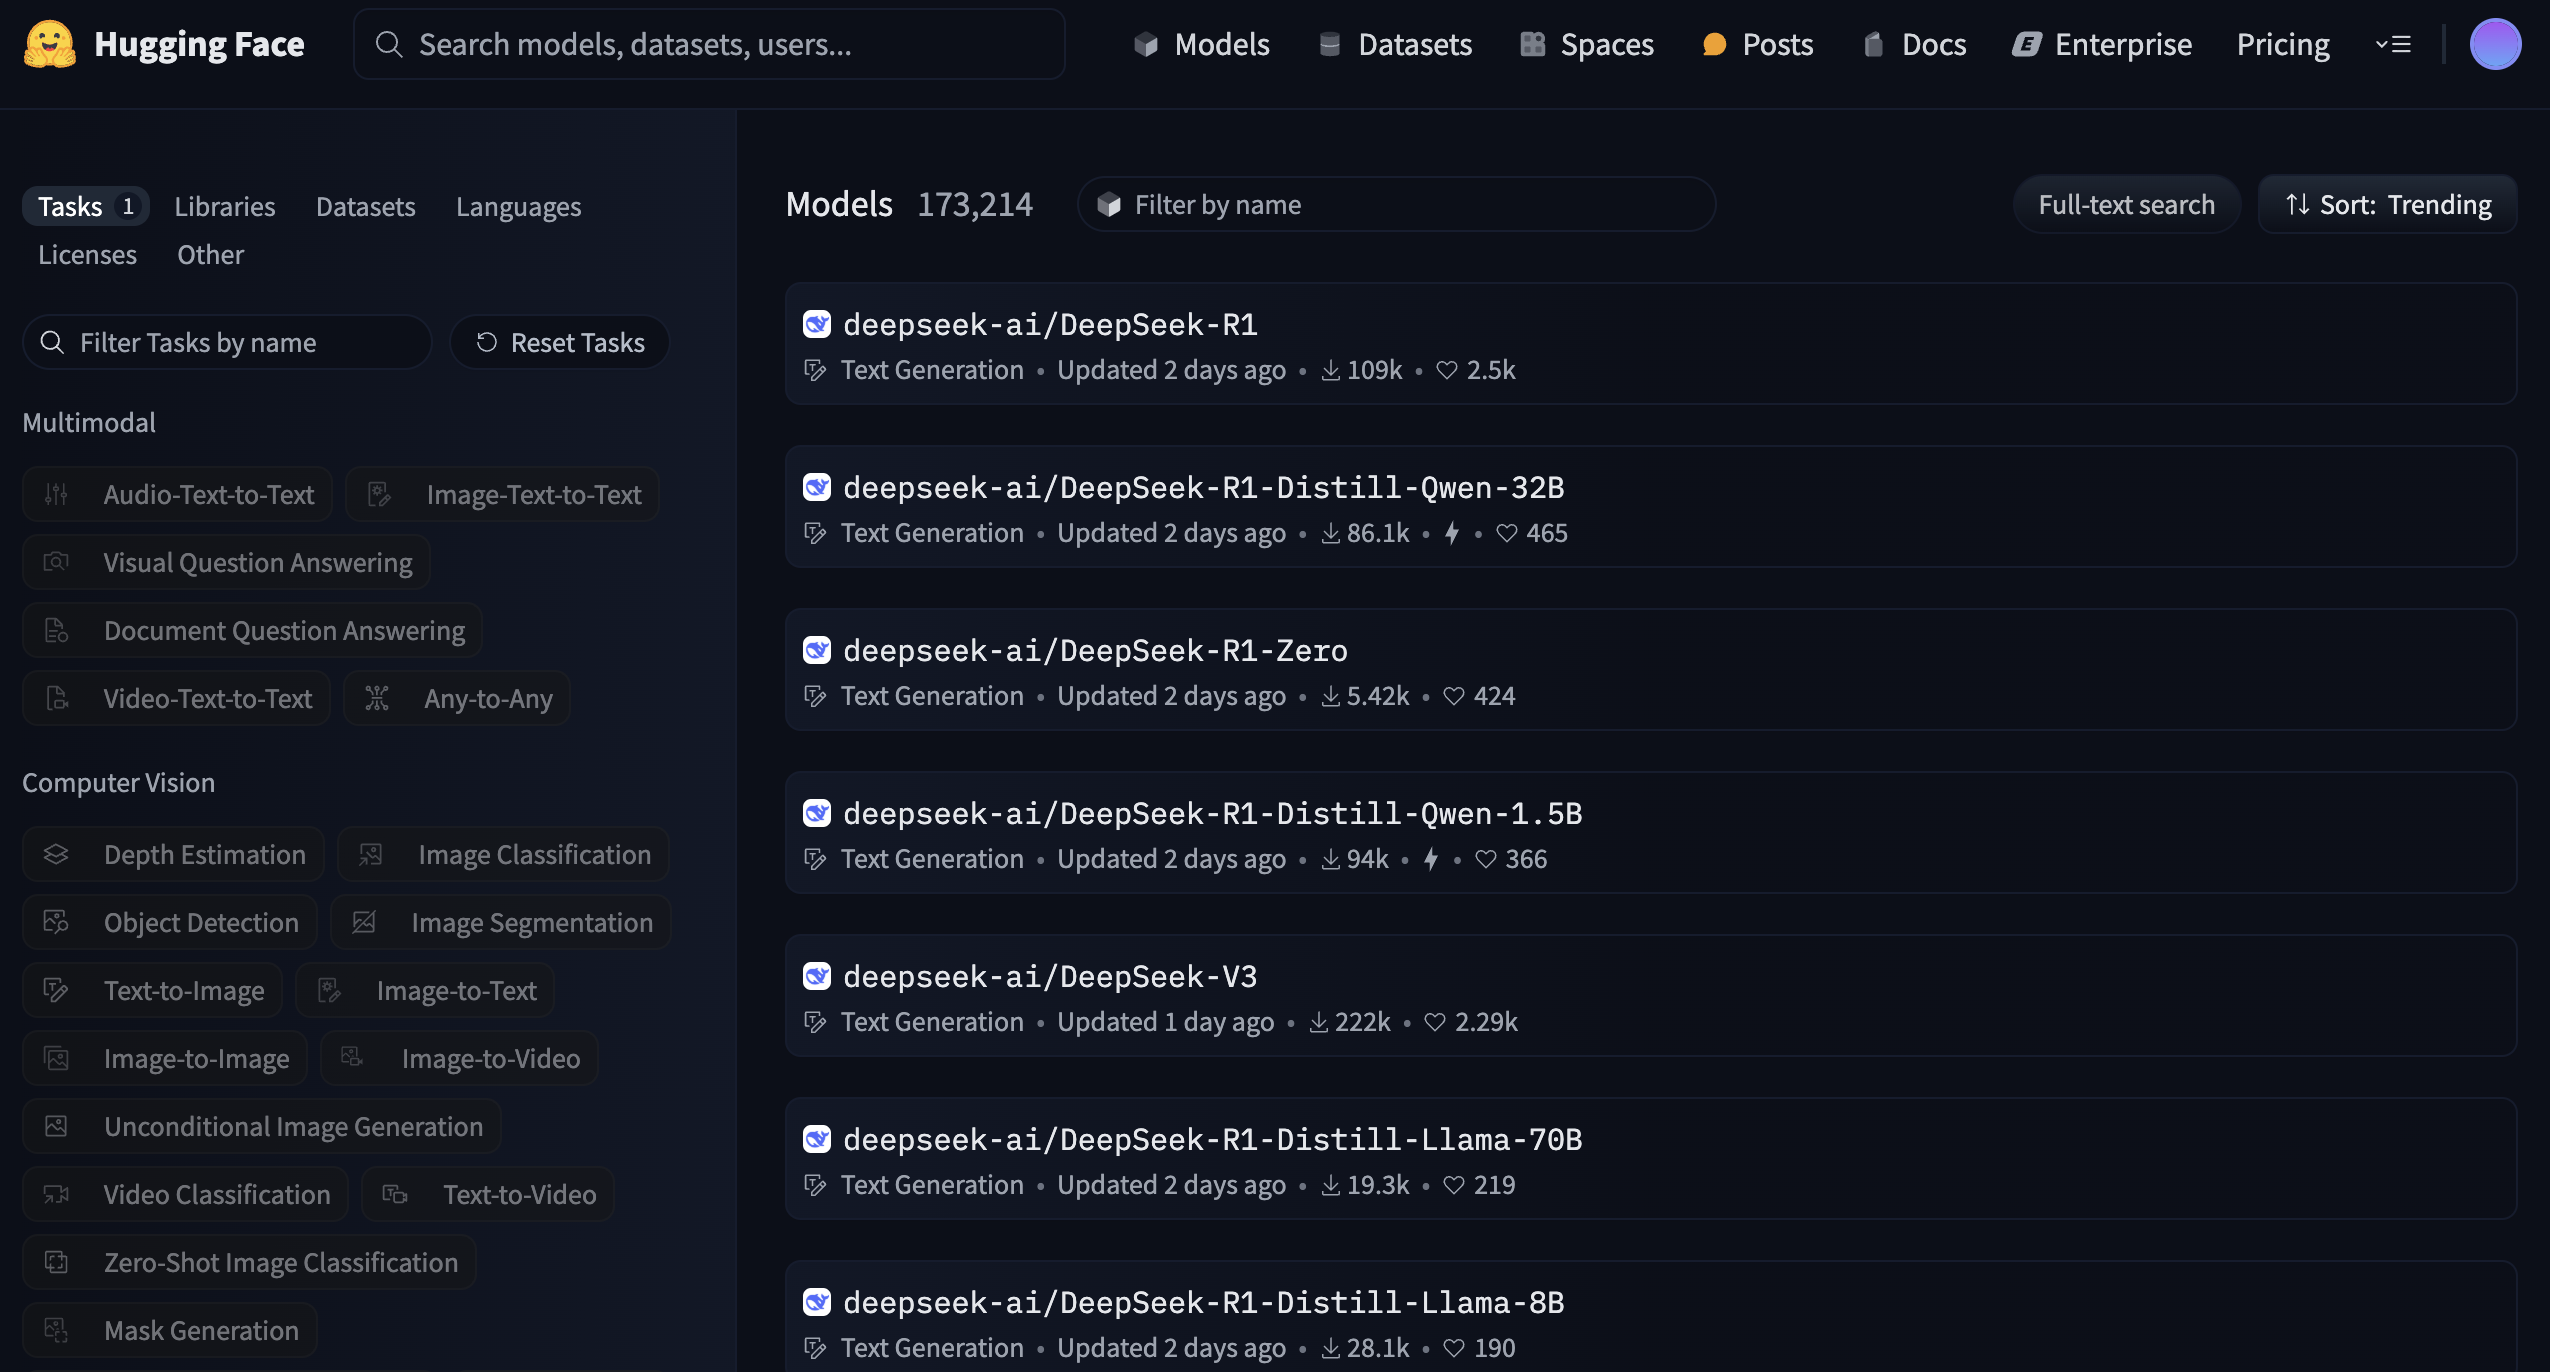Open the user avatar profile menu
The width and height of the screenshot is (2550, 1372).
tap(2495, 44)
